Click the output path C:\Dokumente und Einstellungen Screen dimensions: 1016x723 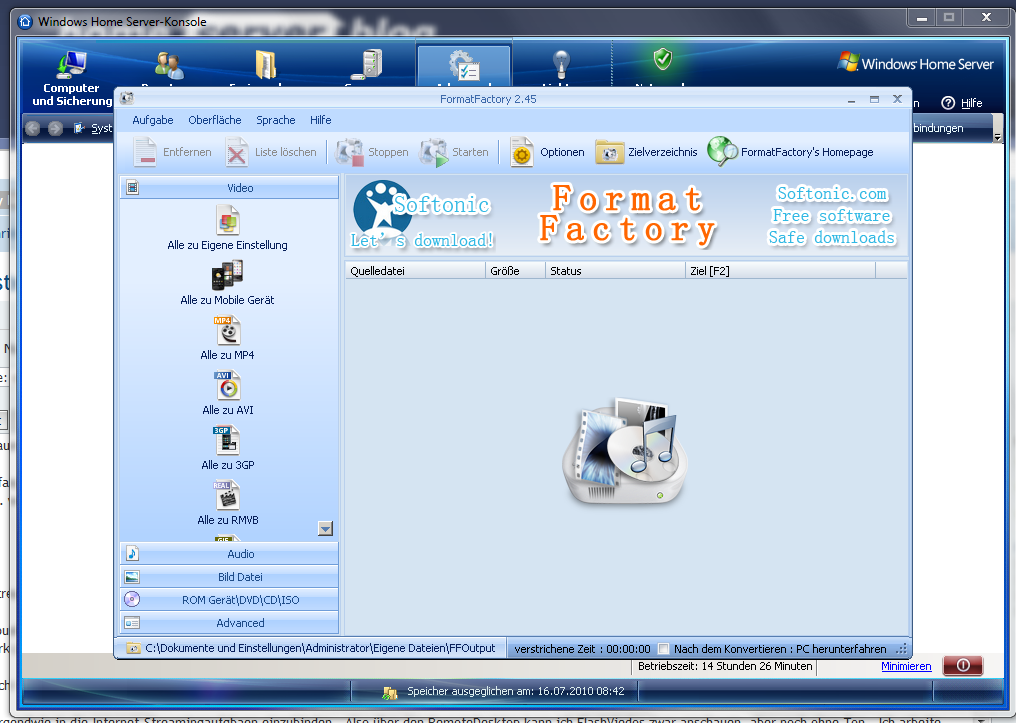(320, 648)
